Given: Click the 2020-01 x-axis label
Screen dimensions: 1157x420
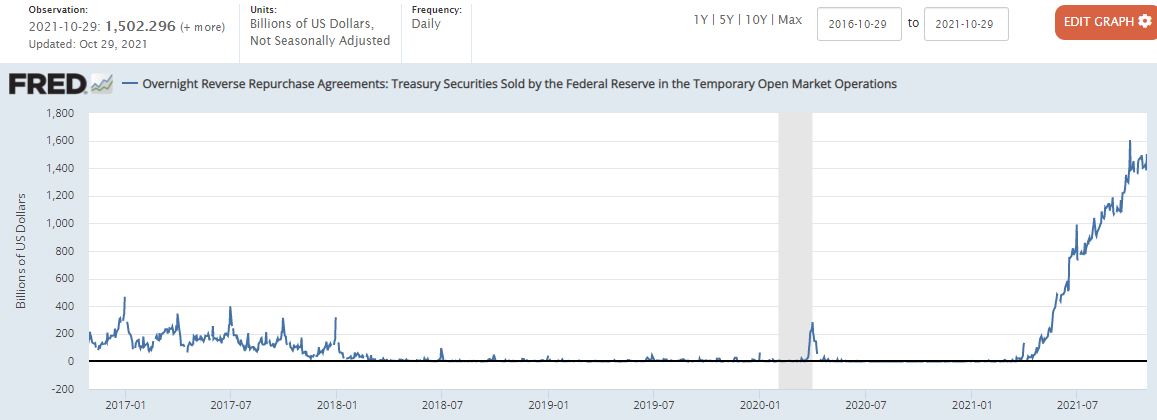Looking at the screenshot, I should (759, 406).
